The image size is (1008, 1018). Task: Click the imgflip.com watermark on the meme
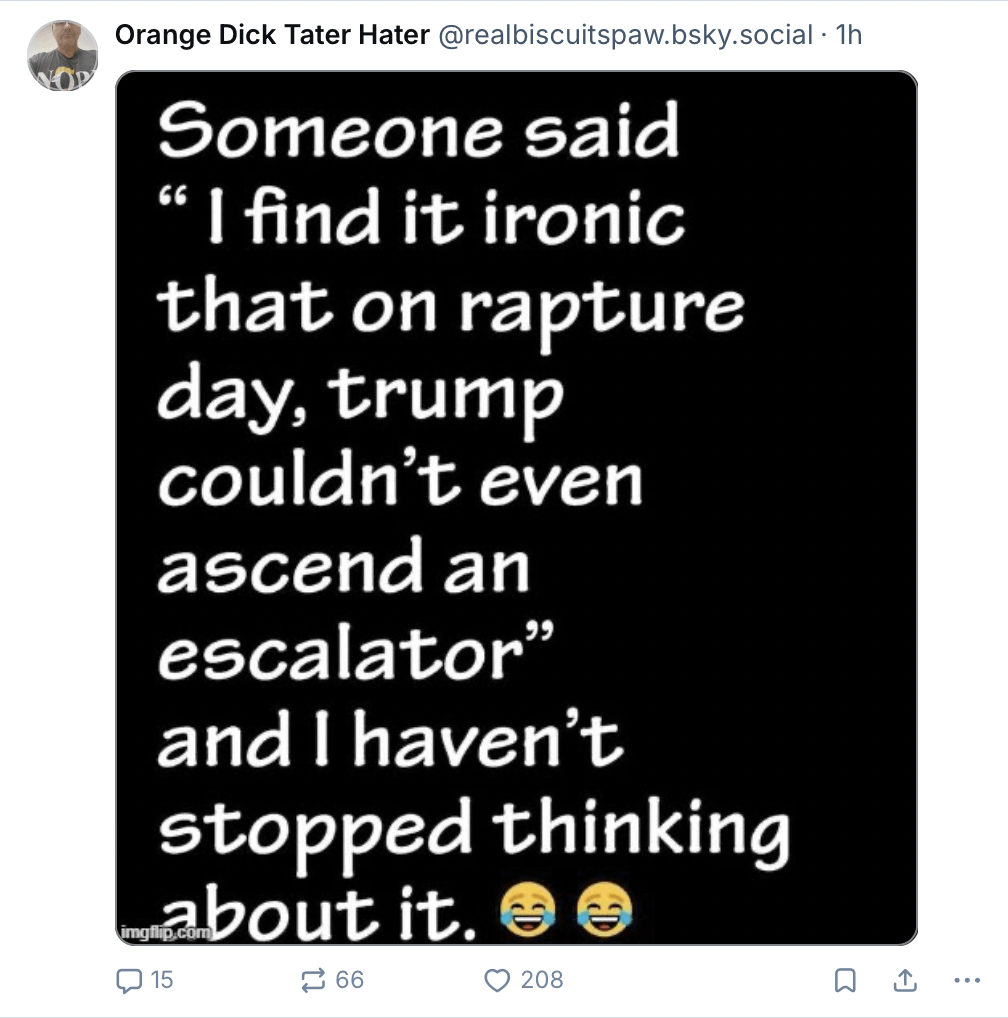166,933
